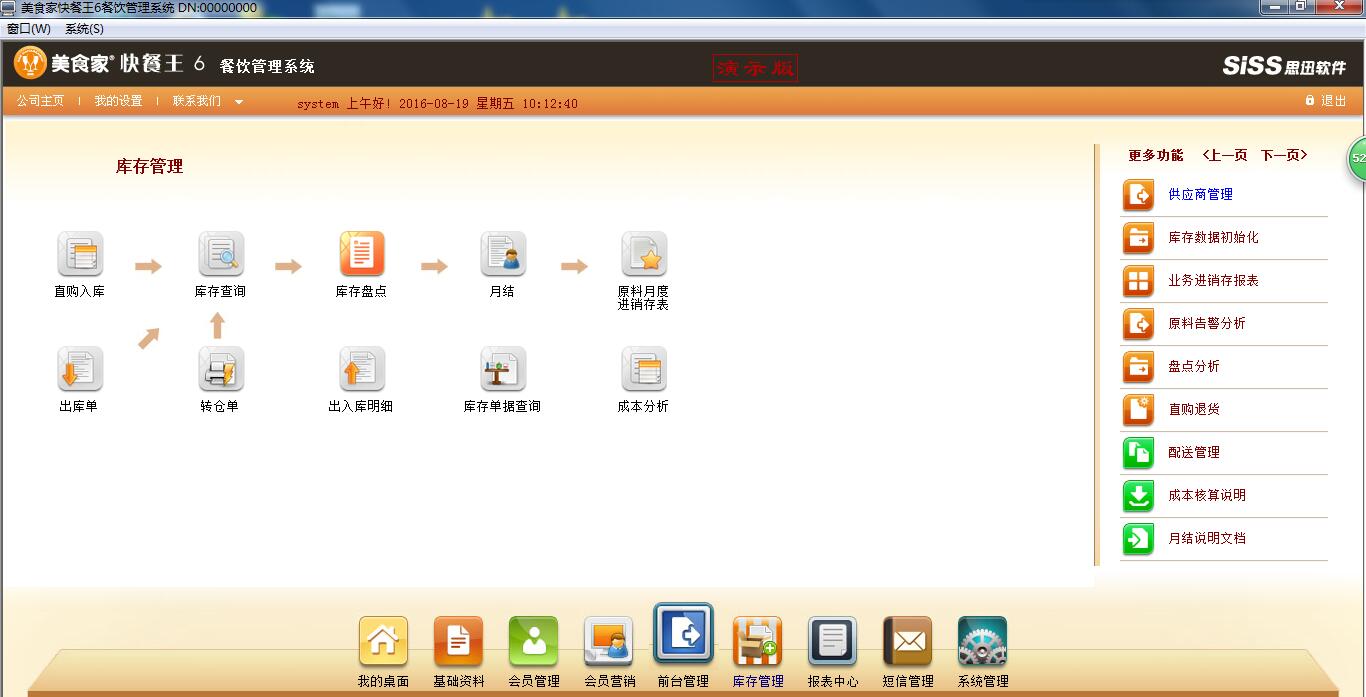Open the 出入库明细 details icon
This screenshot has width=1366, height=697.
coord(362,369)
